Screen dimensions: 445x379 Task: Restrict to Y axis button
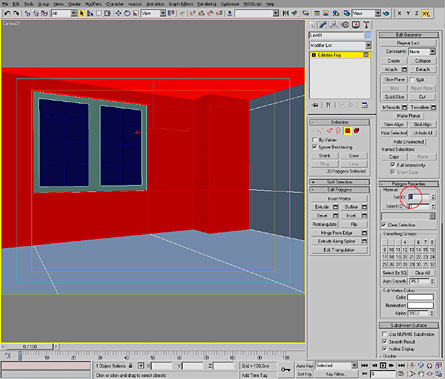[408, 13]
